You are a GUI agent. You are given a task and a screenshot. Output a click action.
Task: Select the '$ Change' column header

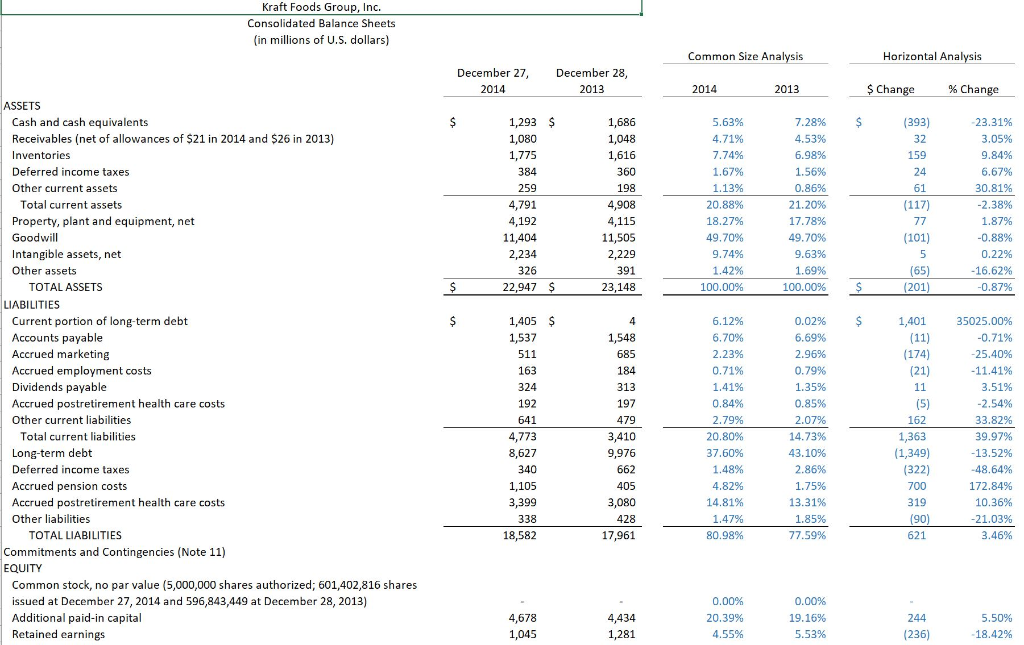[x=890, y=89]
